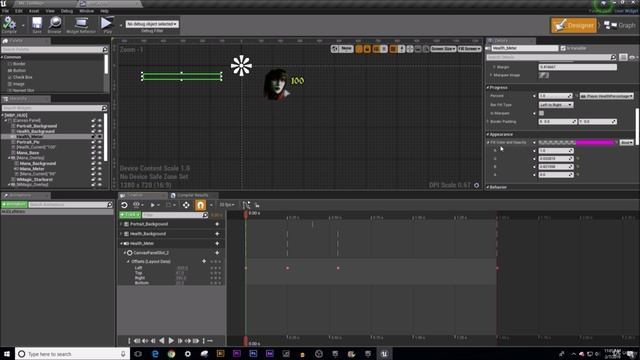Collapse the Mana_Overlay hierarchy node
Screen dimensions: 640x360
point(9,158)
